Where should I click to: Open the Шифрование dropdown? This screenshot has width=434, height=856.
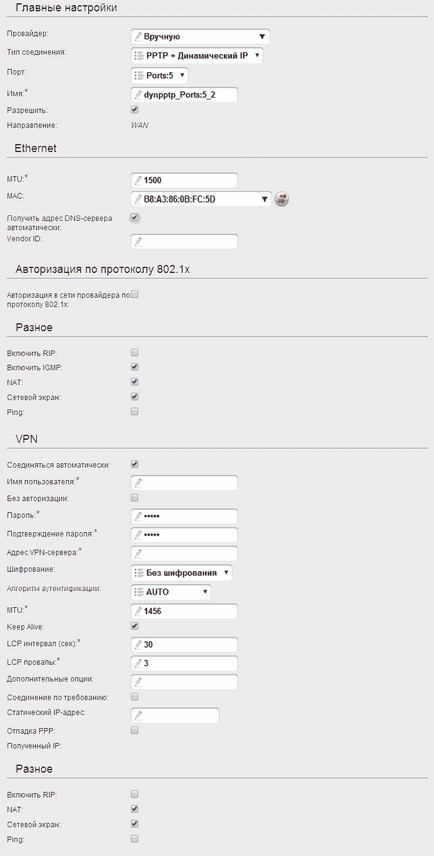(x=182, y=573)
